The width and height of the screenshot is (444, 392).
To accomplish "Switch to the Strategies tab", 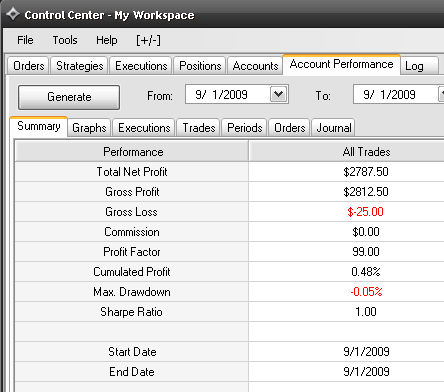I will point(79,66).
